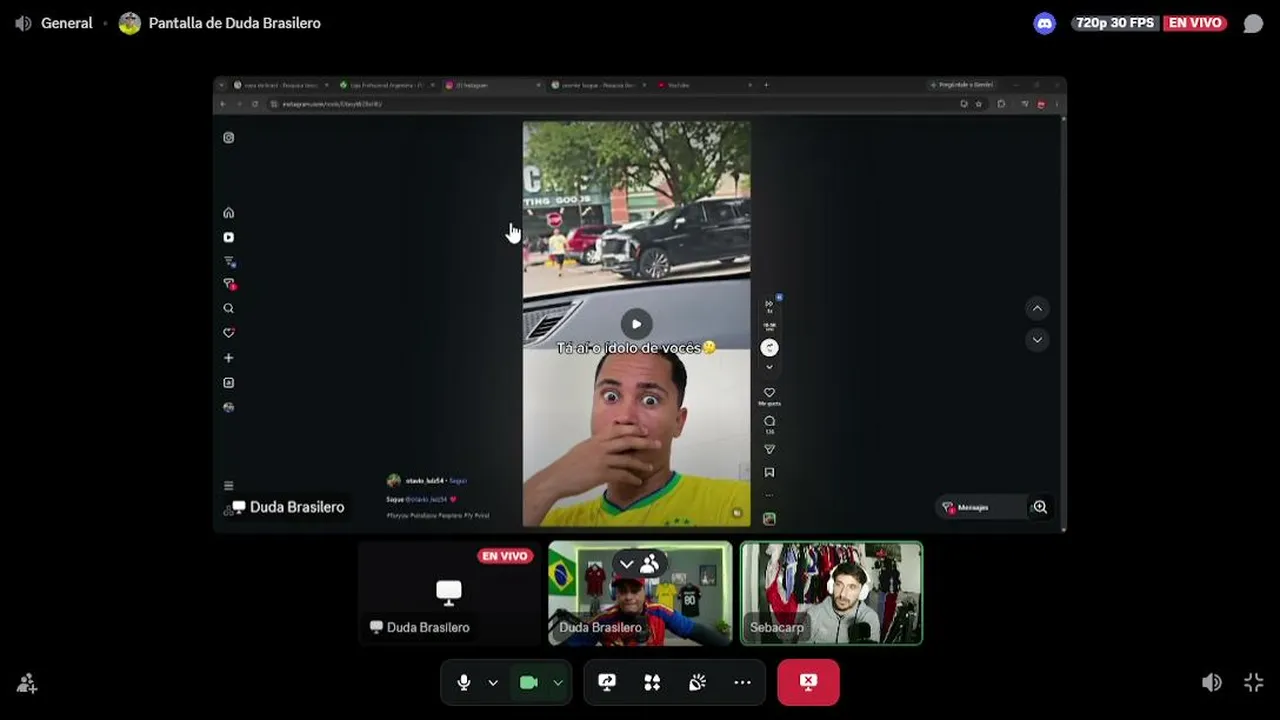
Task: Click the browser back arrow
Action: pyautogui.click(x=223, y=104)
